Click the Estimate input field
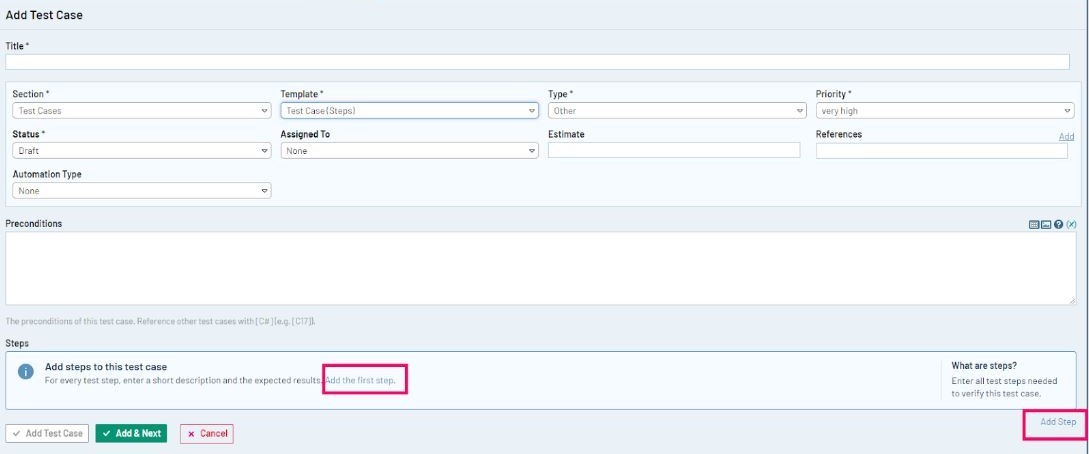1089x454 pixels. click(674, 150)
